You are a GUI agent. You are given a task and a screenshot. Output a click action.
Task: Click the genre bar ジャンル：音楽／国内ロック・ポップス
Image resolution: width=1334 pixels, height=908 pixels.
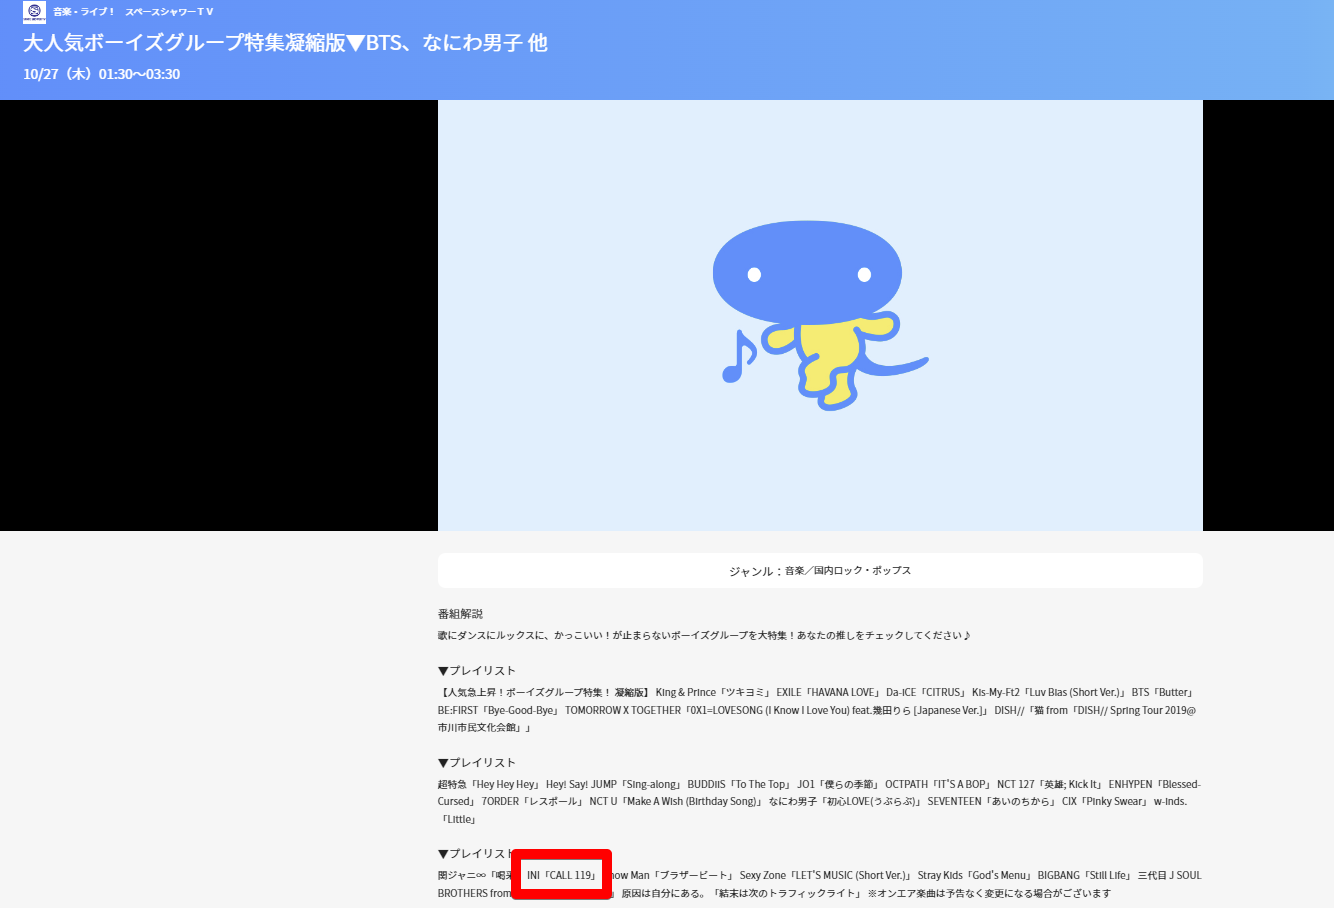coord(820,571)
